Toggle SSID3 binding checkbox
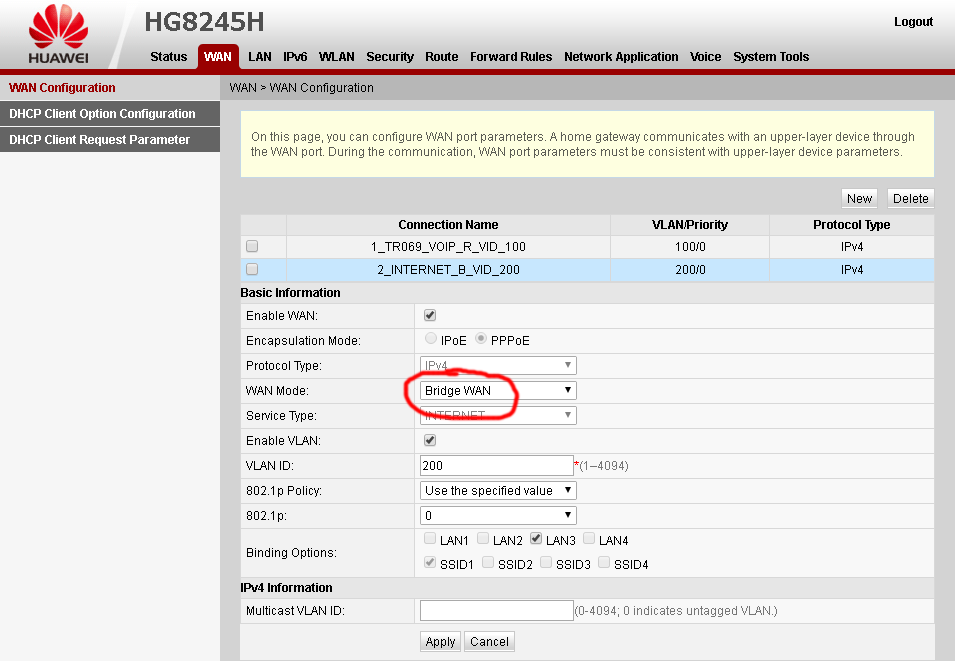The height and width of the screenshot is (661, 955). (546, 562)
